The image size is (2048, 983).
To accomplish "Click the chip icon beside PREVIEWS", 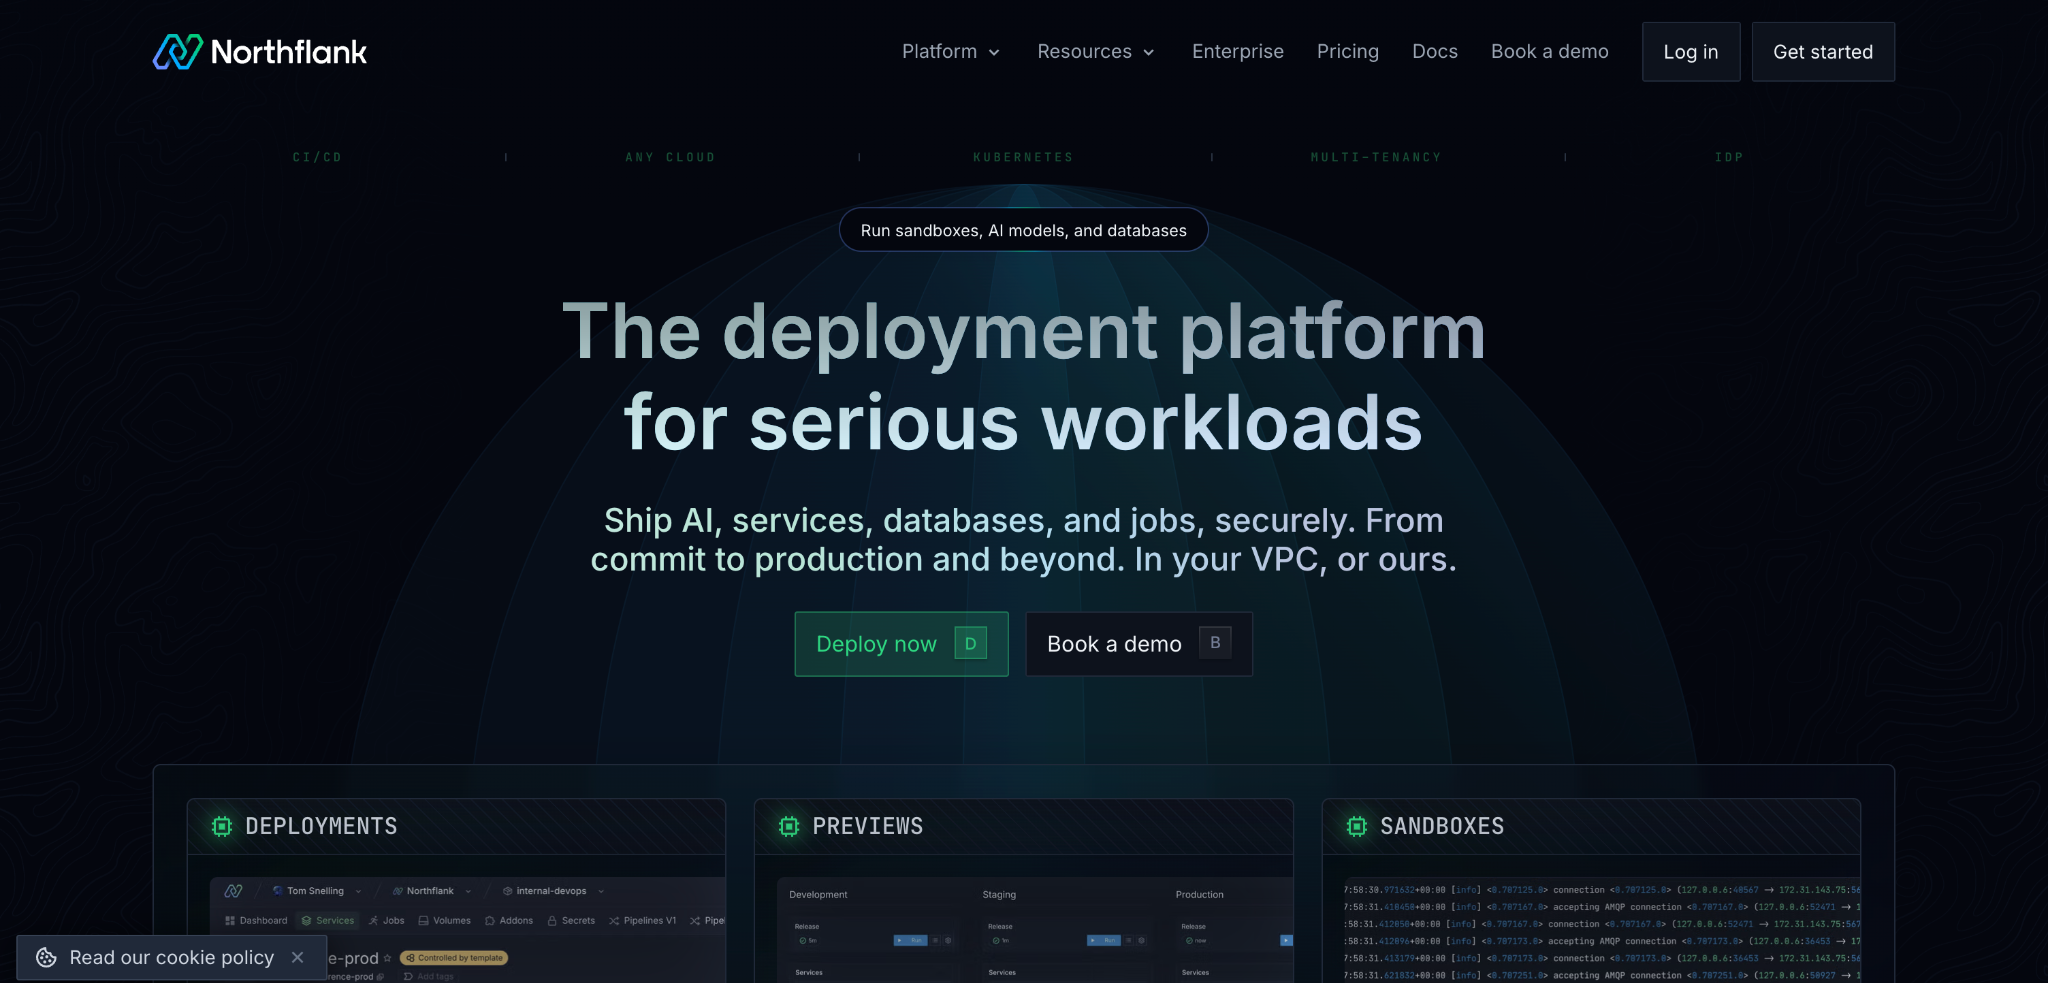I will point(789,826).
